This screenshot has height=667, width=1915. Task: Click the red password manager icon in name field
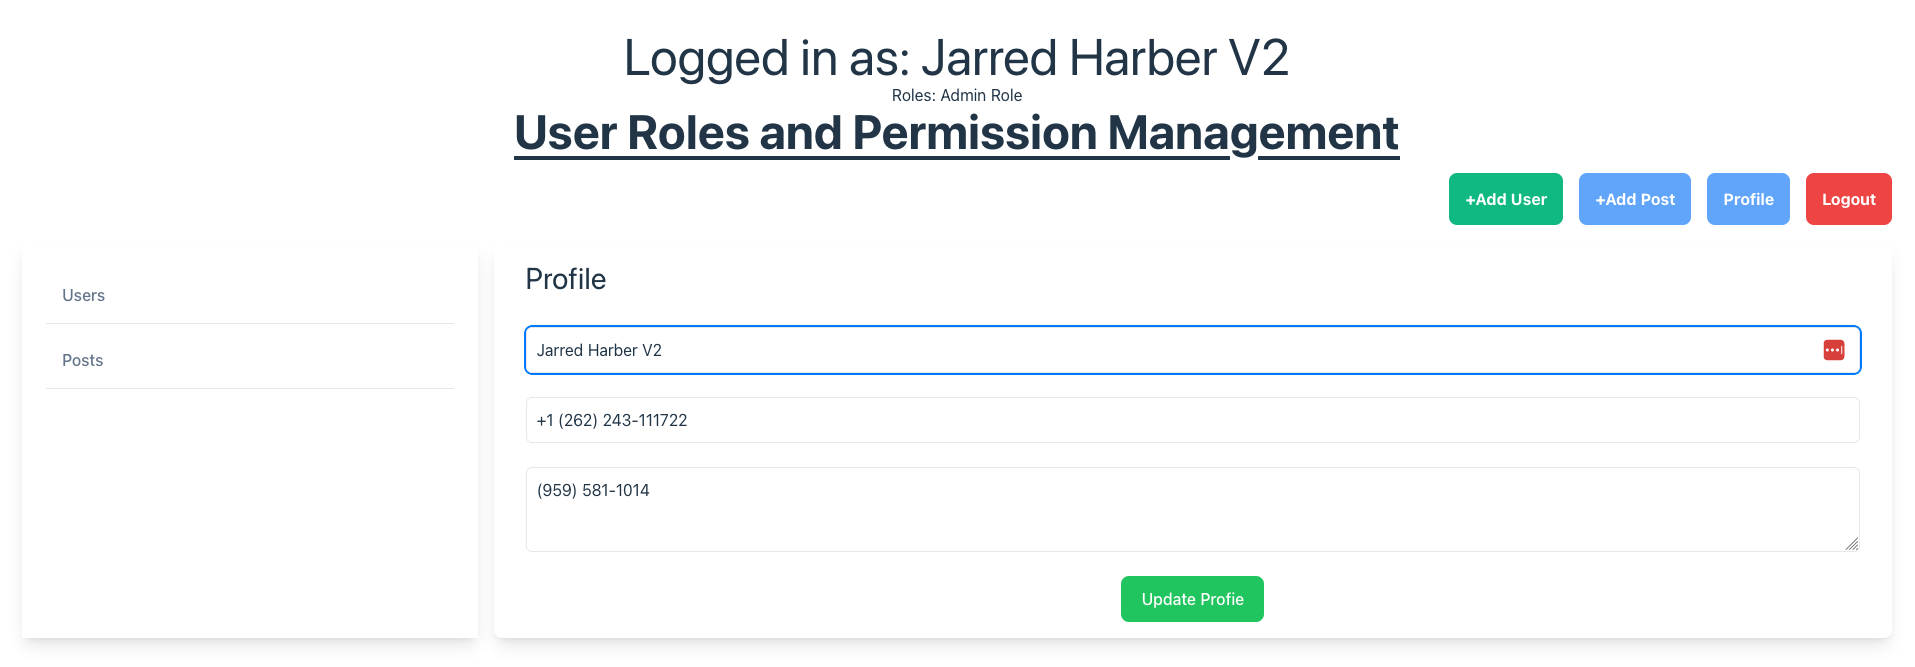(1833, 350)
